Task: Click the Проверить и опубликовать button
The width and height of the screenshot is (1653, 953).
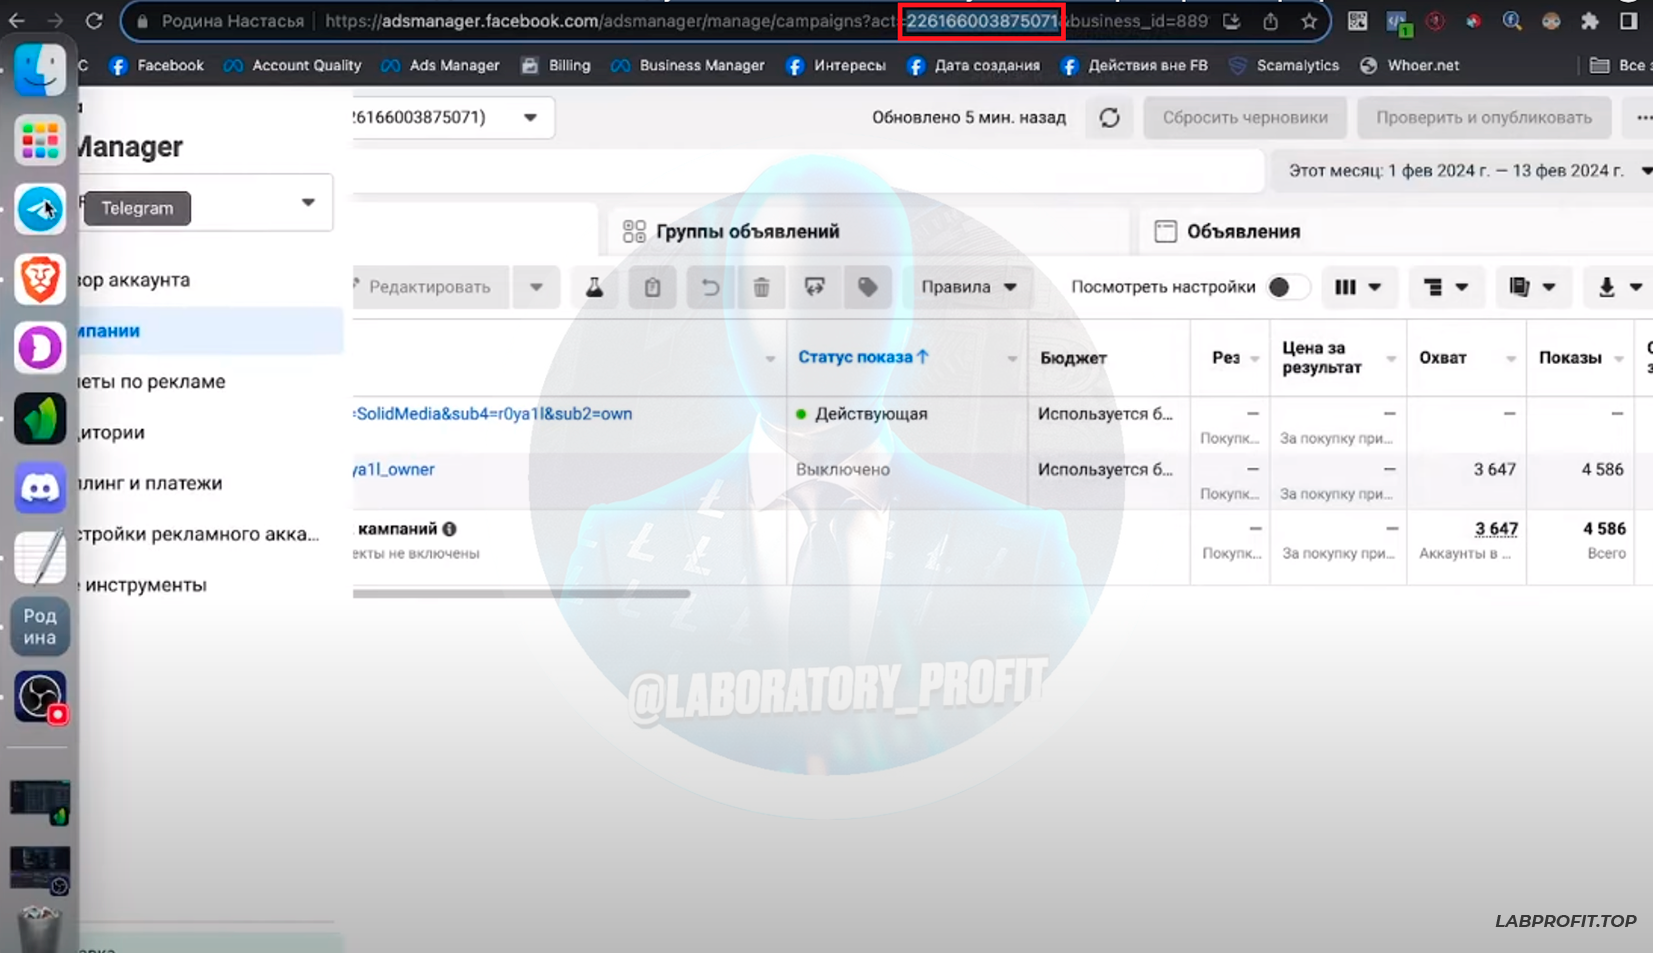Action: 1483,118
